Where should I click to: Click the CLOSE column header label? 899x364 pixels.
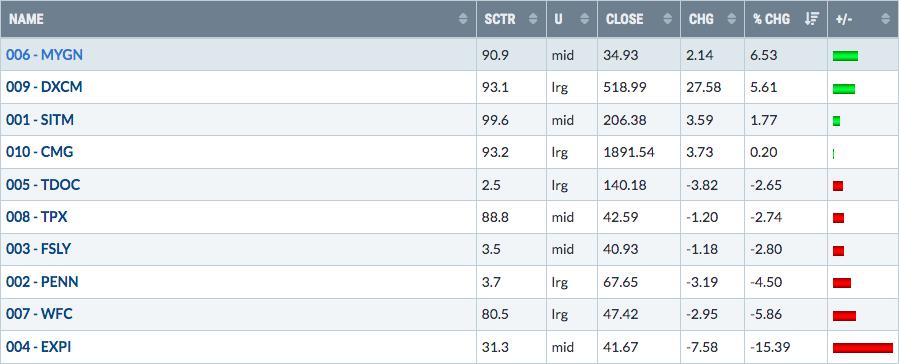click(624, 19)
